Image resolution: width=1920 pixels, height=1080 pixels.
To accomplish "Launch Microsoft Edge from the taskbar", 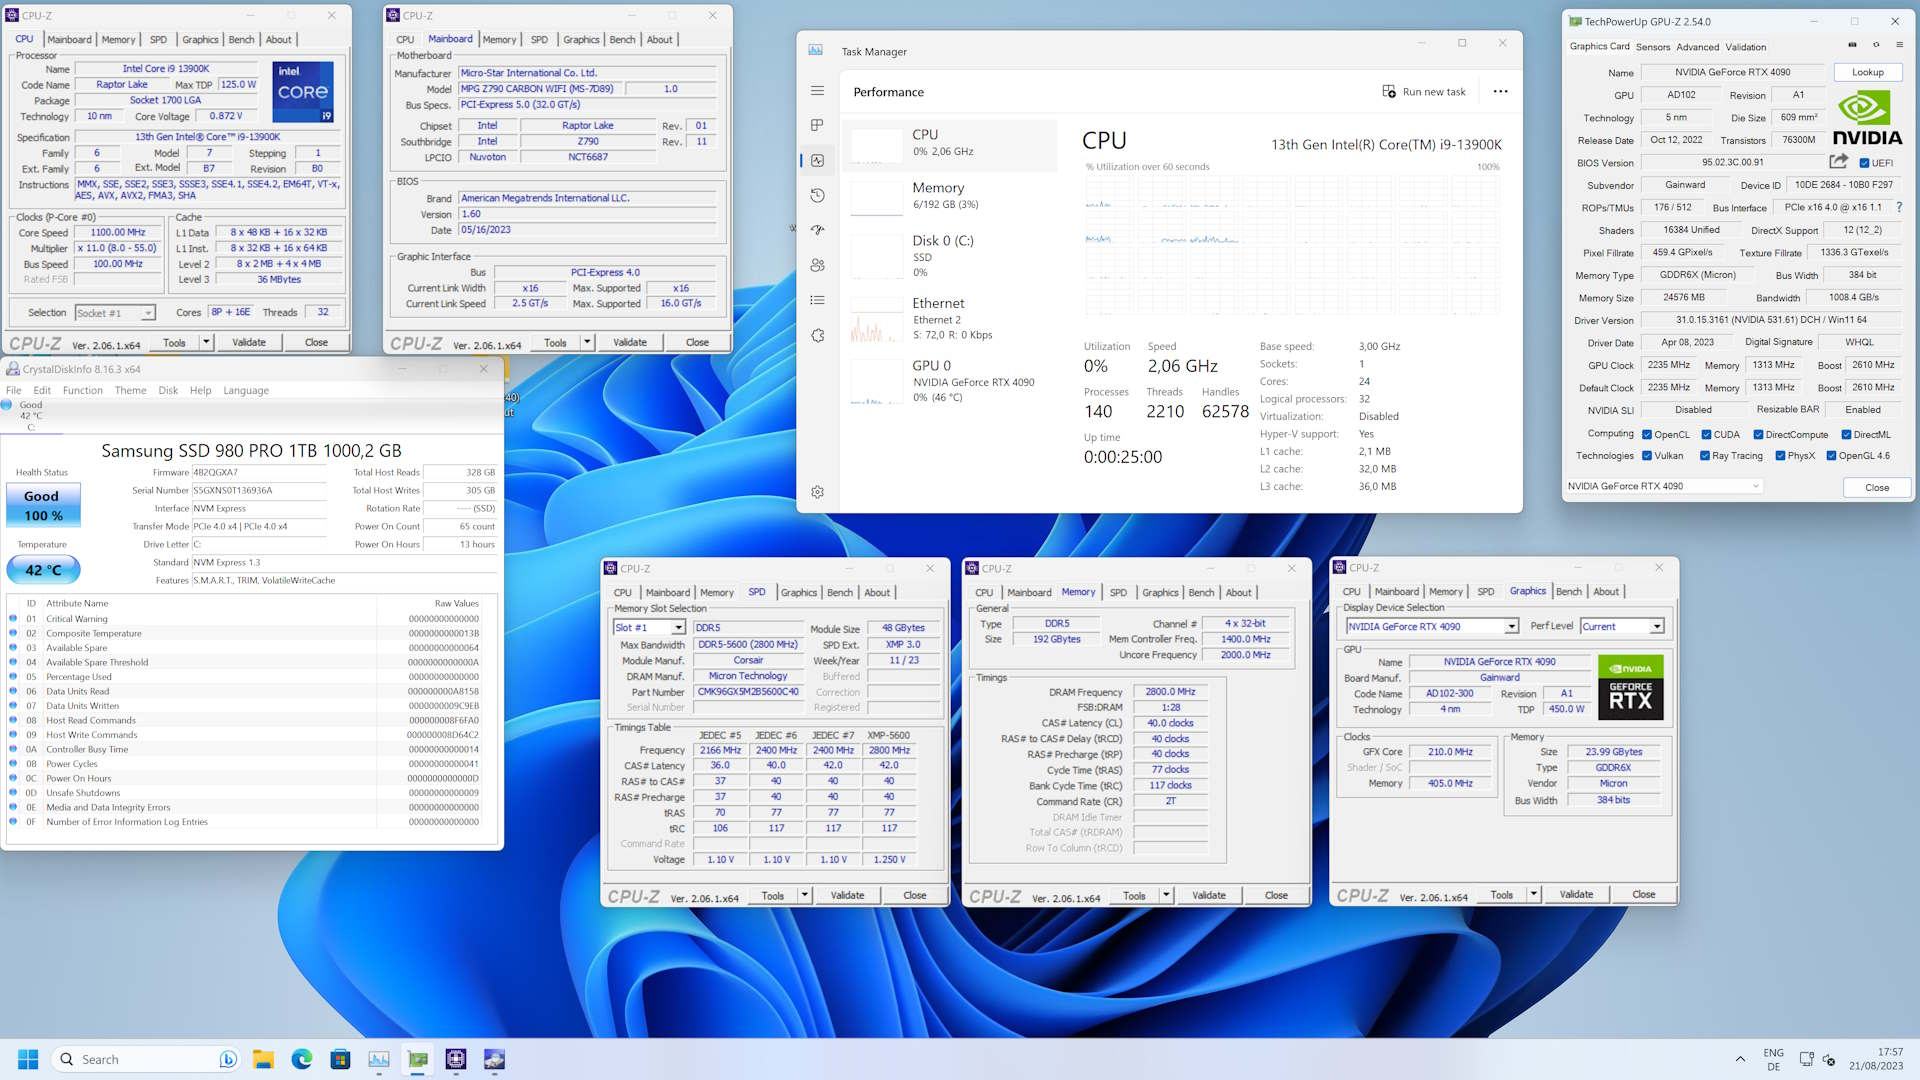I will click(301, 1059).
